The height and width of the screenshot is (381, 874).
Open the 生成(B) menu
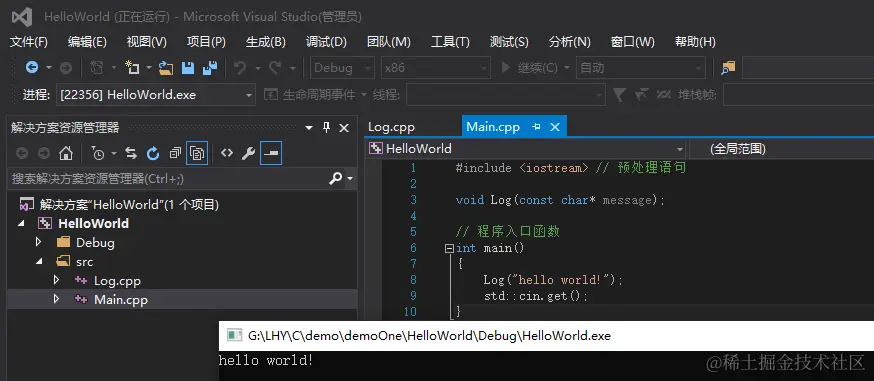265,42
